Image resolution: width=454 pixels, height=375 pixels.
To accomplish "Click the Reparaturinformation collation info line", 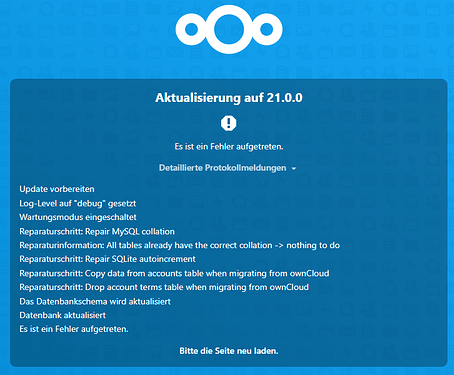I will click(180, 245).
